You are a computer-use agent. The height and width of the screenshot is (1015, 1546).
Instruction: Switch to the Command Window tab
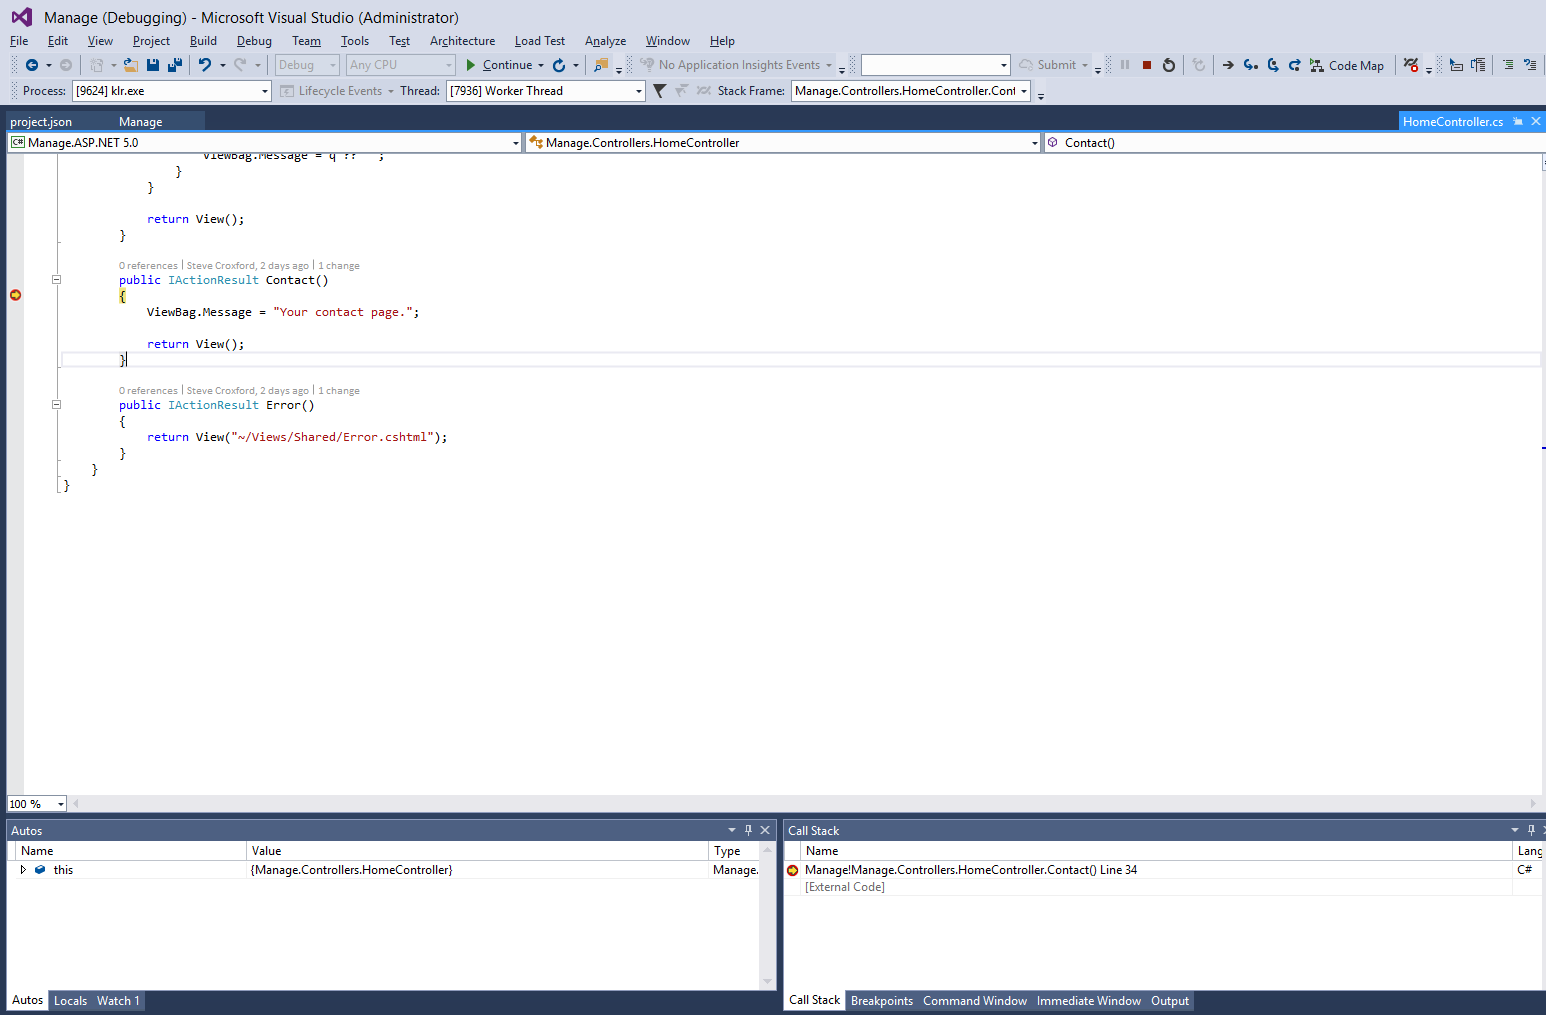(x=975, y=1001)
